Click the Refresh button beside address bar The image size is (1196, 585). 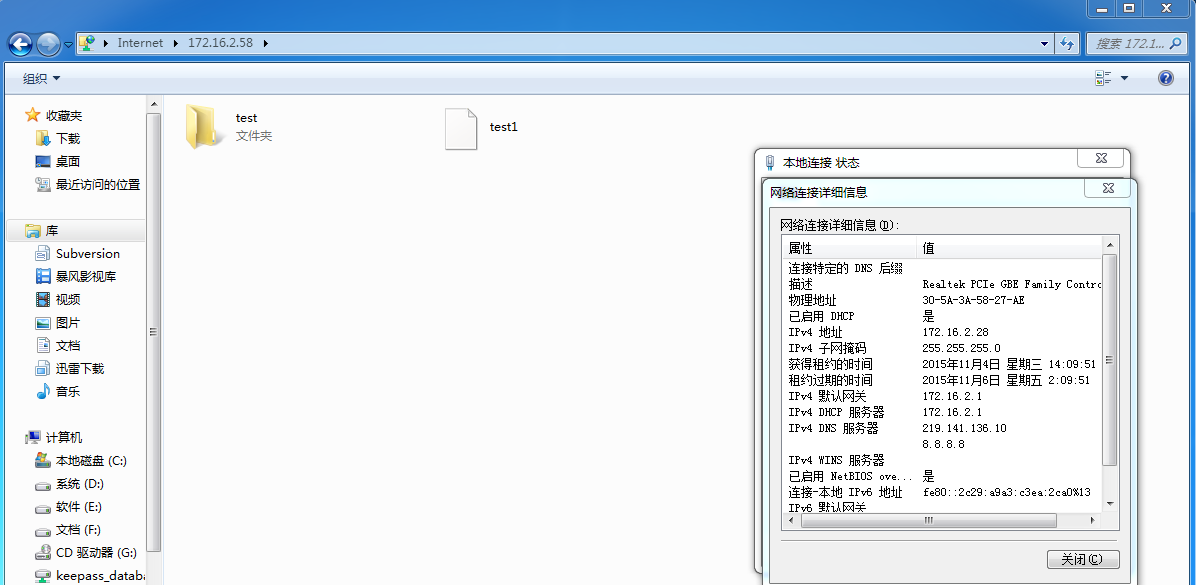click(x=1067, y=44)
